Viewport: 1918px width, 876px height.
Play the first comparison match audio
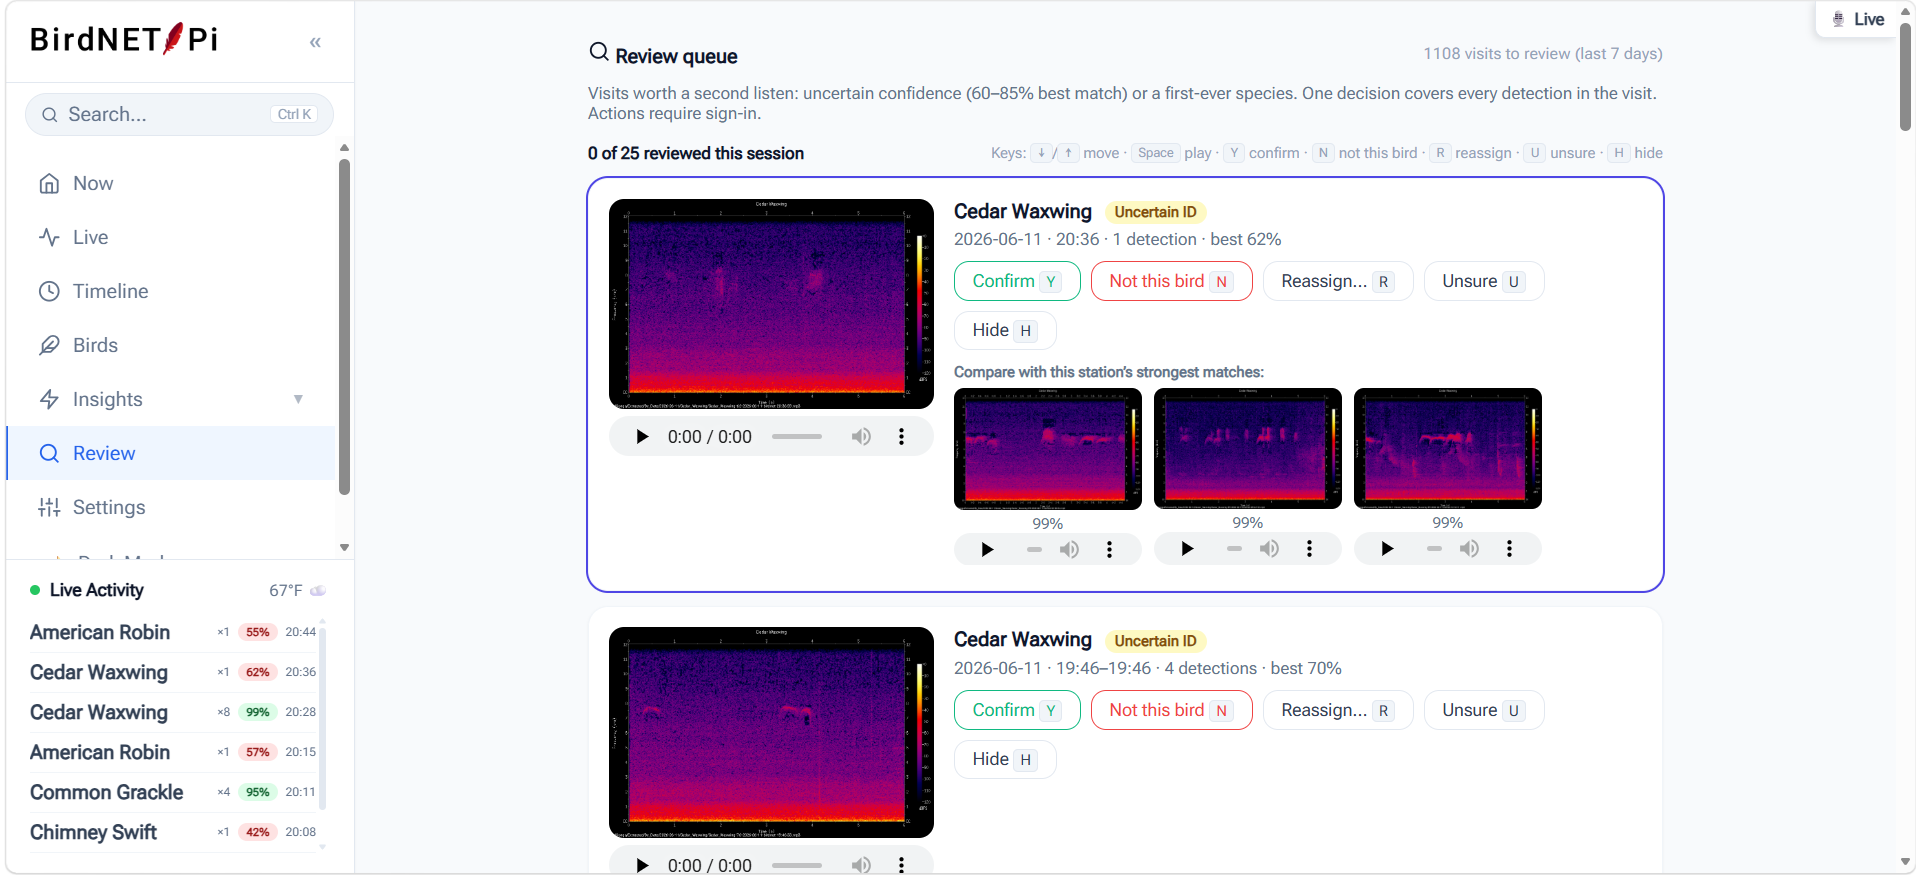[987, 549]
